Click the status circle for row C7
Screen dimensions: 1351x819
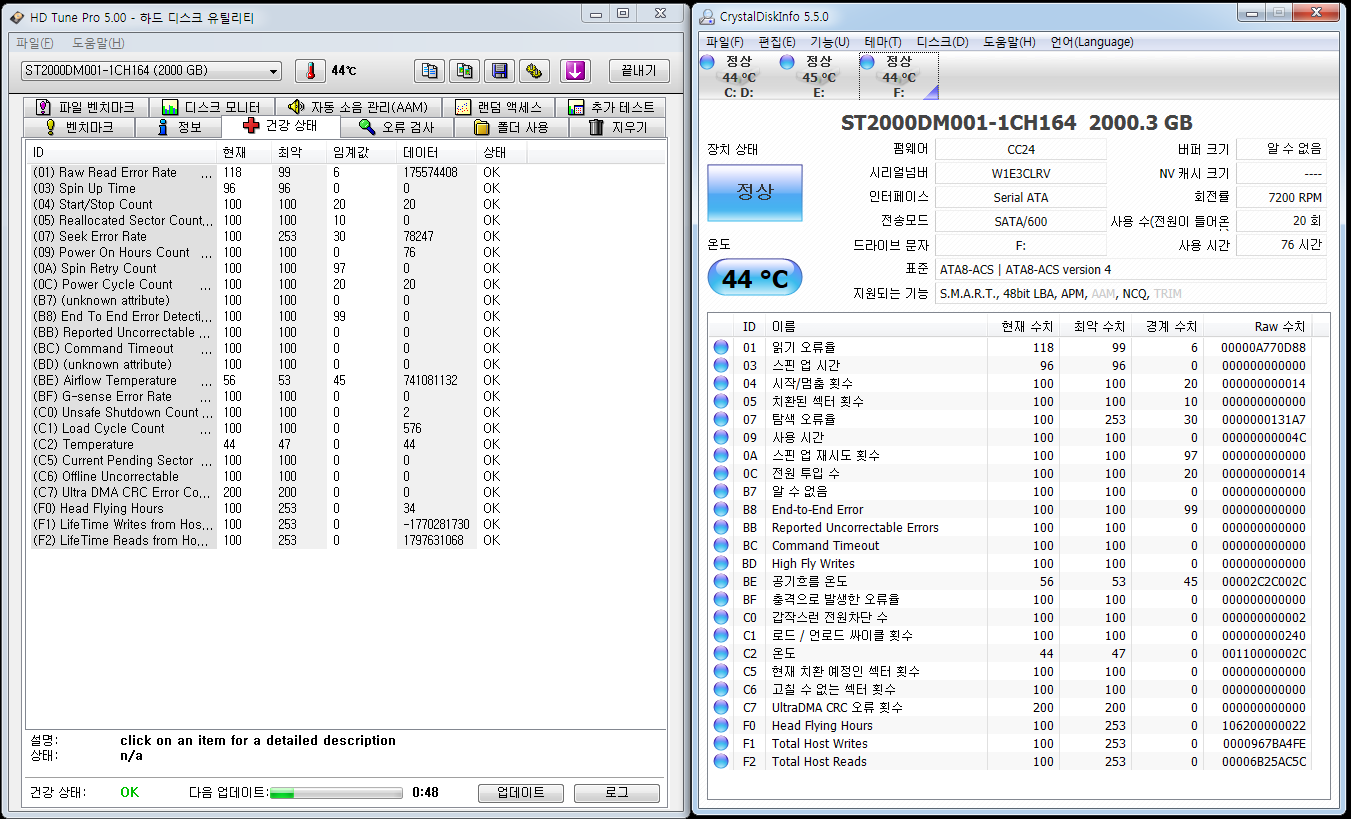pos(721,708)
